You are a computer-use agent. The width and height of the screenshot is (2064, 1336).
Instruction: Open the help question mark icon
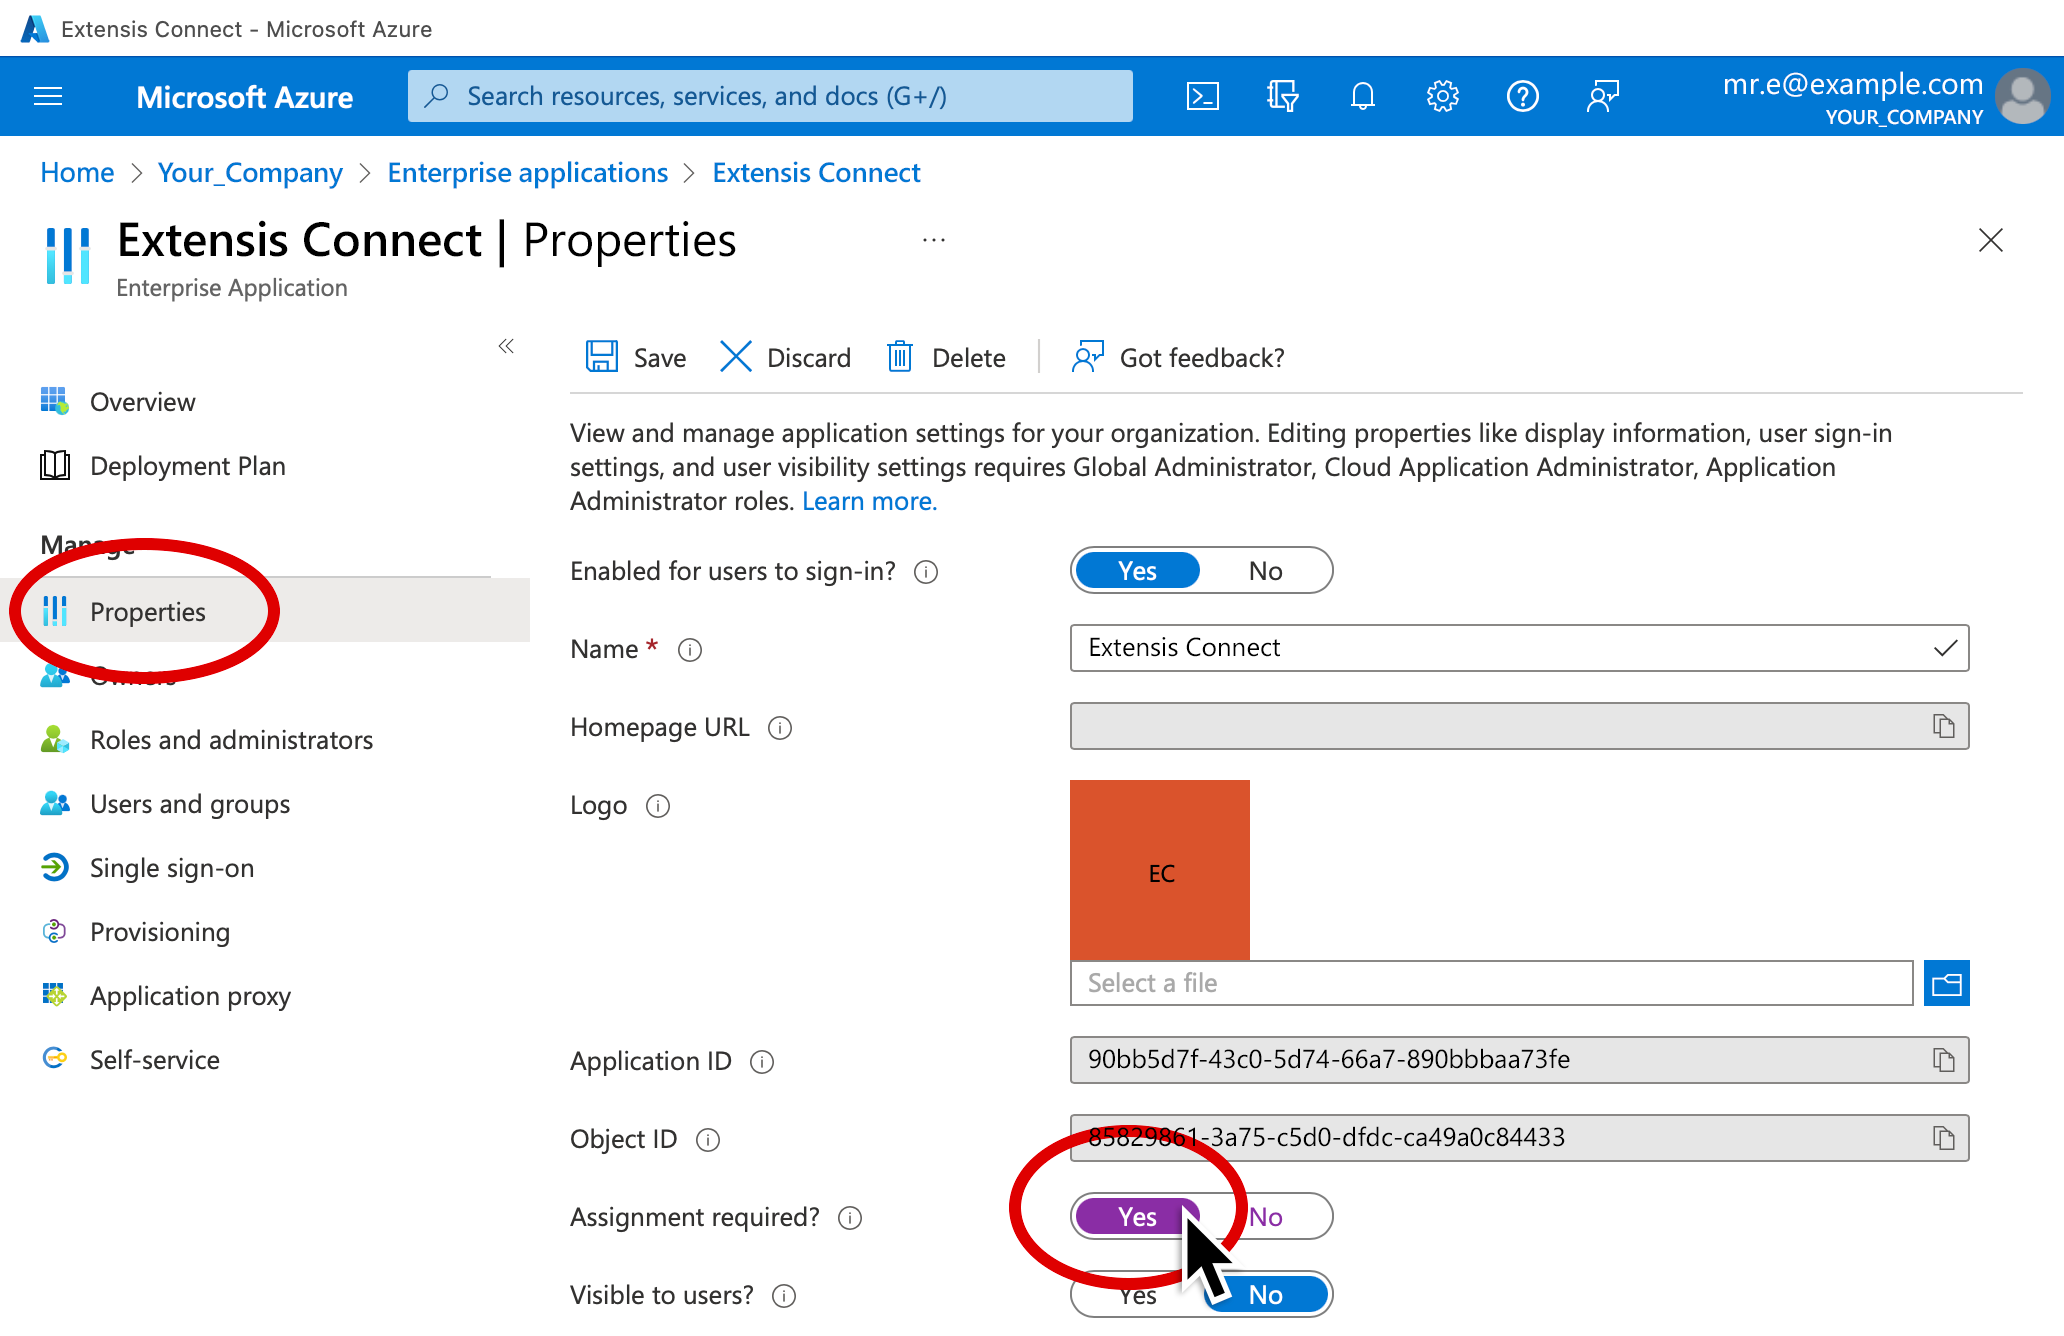pos(1522,96)
